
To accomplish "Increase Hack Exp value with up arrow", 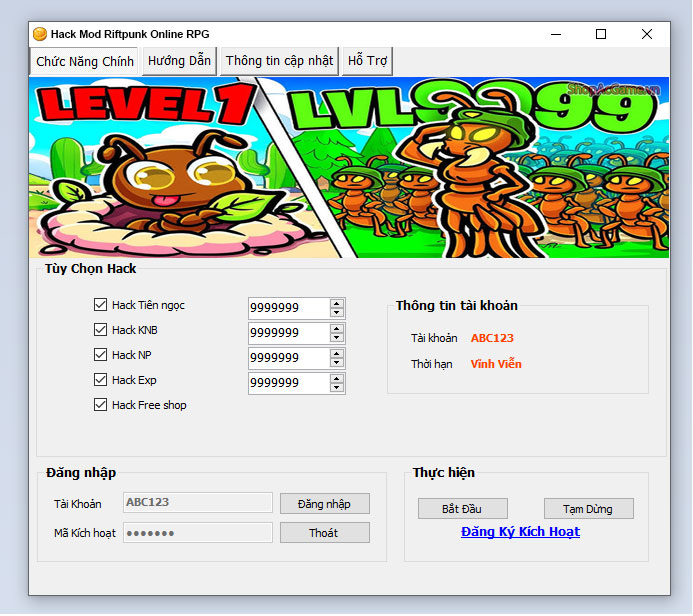I will pos(337,379).
